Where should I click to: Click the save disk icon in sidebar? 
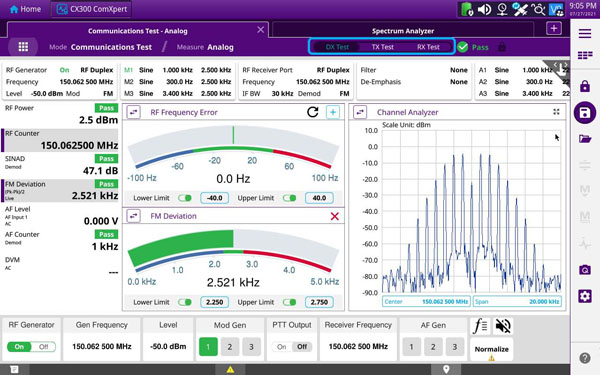(585, 113)
